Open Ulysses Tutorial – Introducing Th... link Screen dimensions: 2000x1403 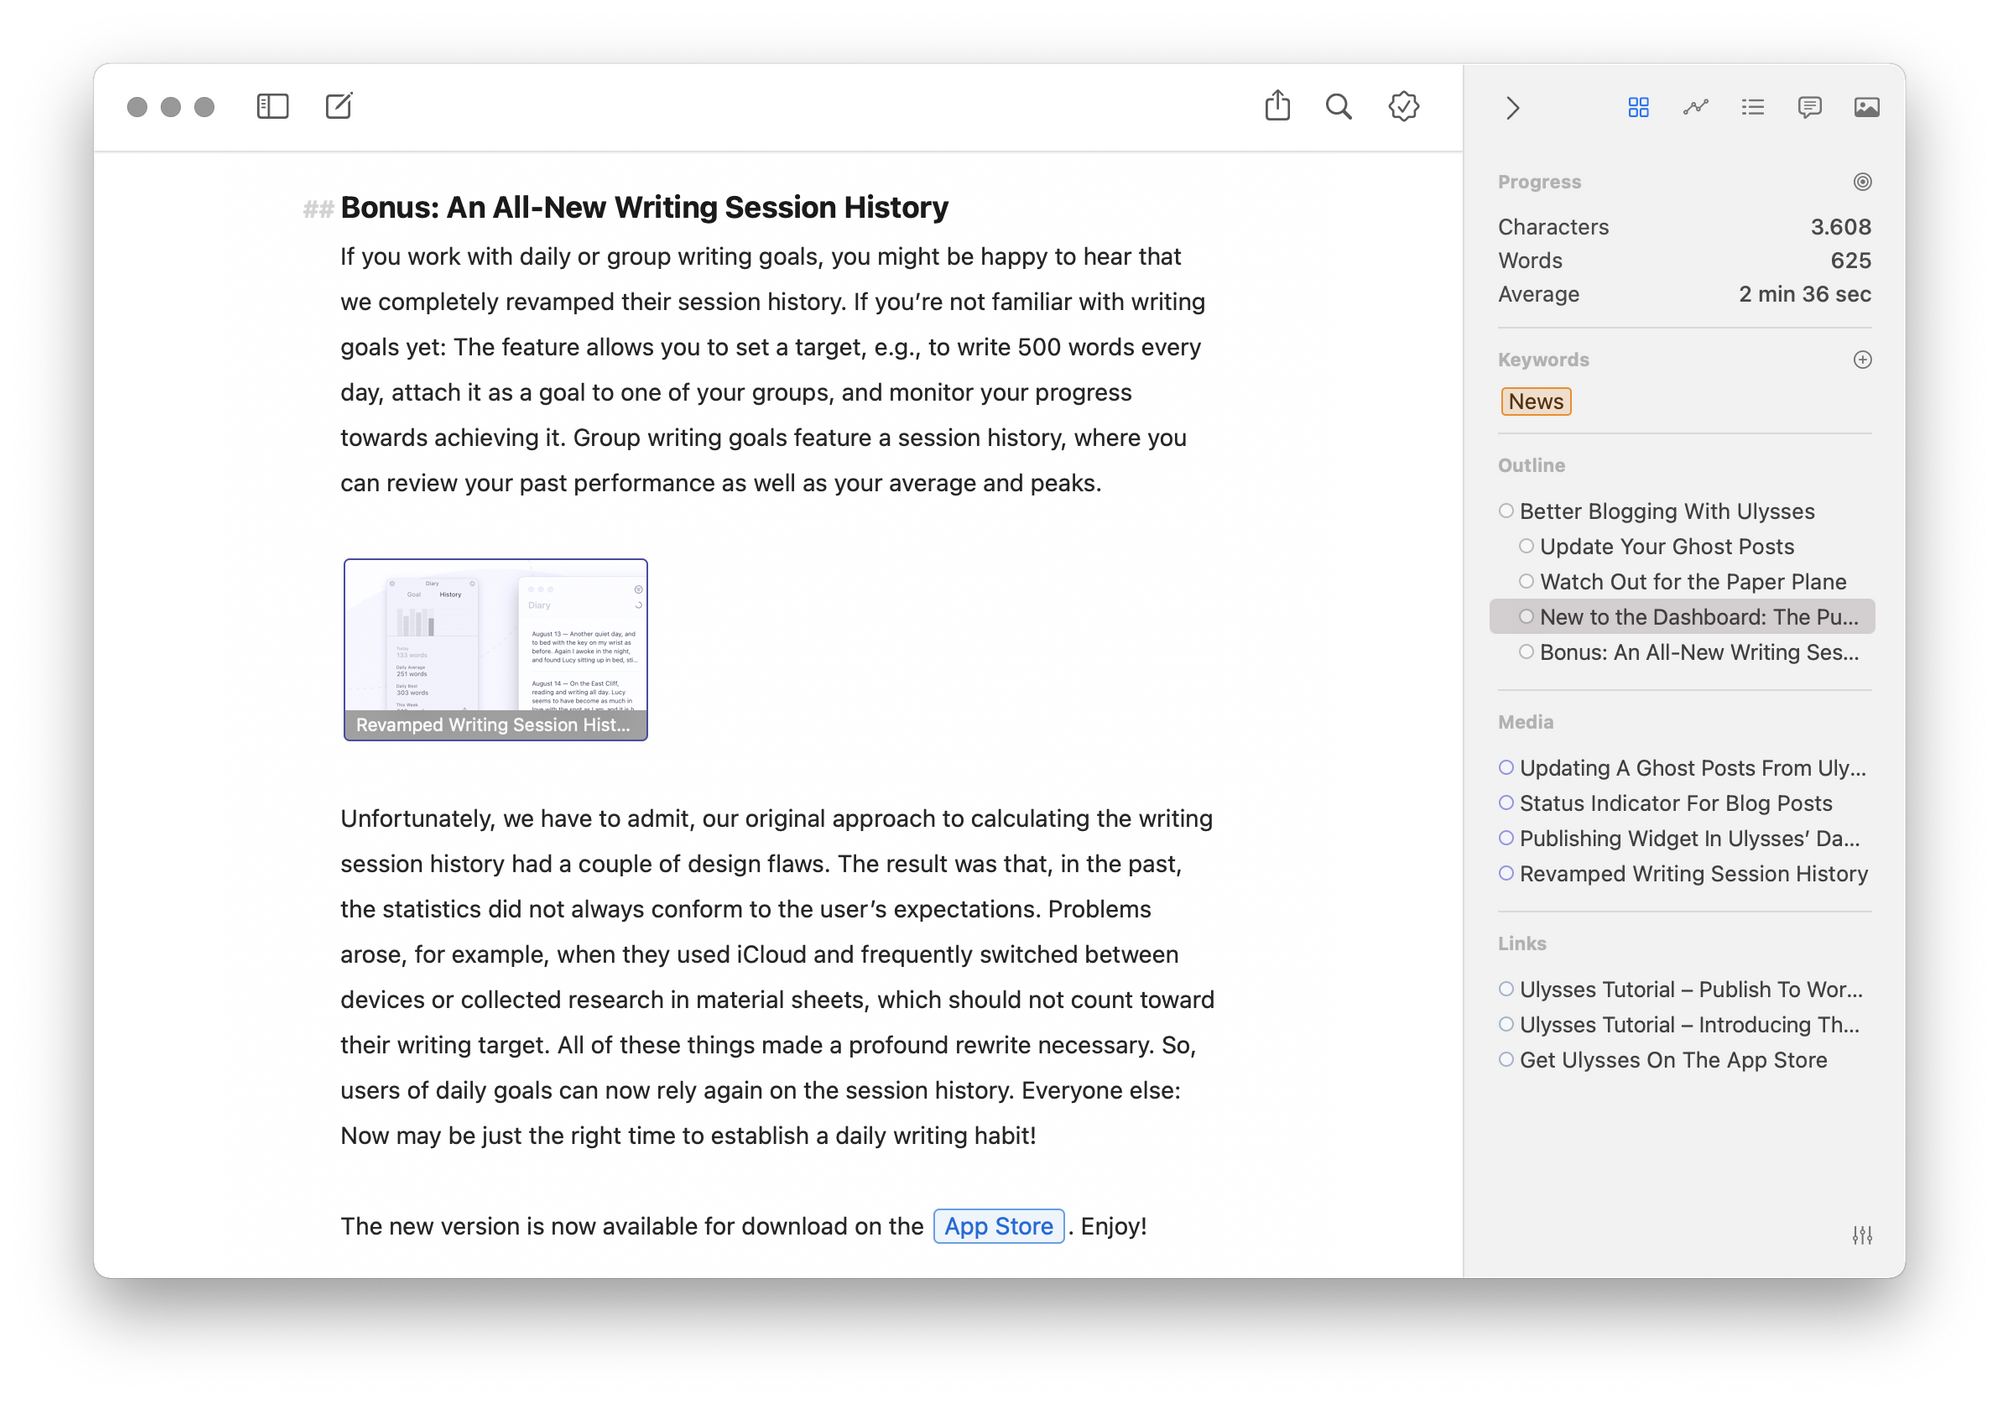(1689, 1025)
